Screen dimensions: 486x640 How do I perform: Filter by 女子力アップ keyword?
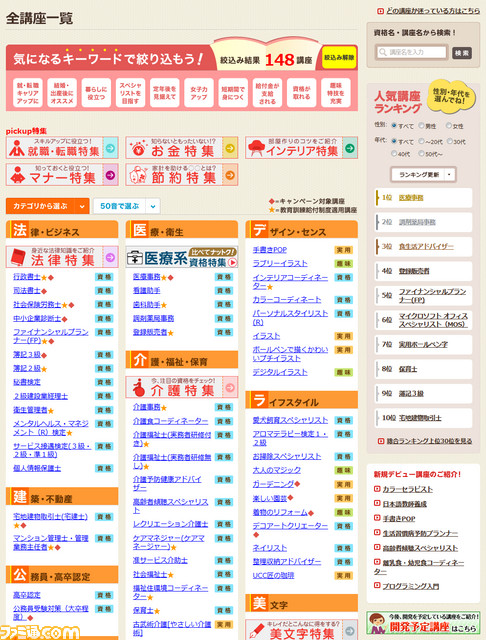point(199,93)
